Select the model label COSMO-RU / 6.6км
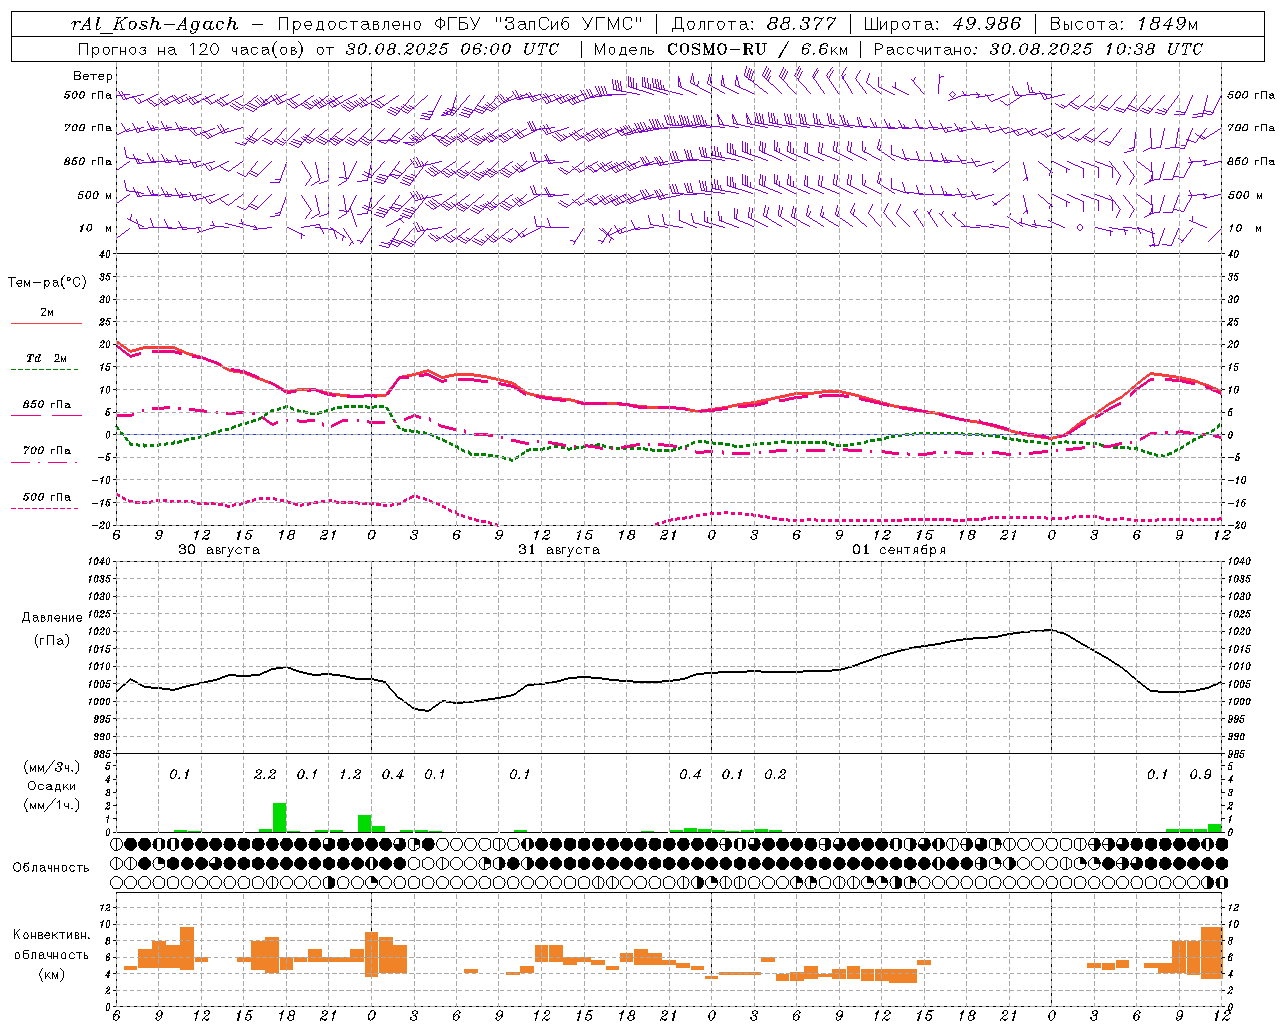 (758, 48)
